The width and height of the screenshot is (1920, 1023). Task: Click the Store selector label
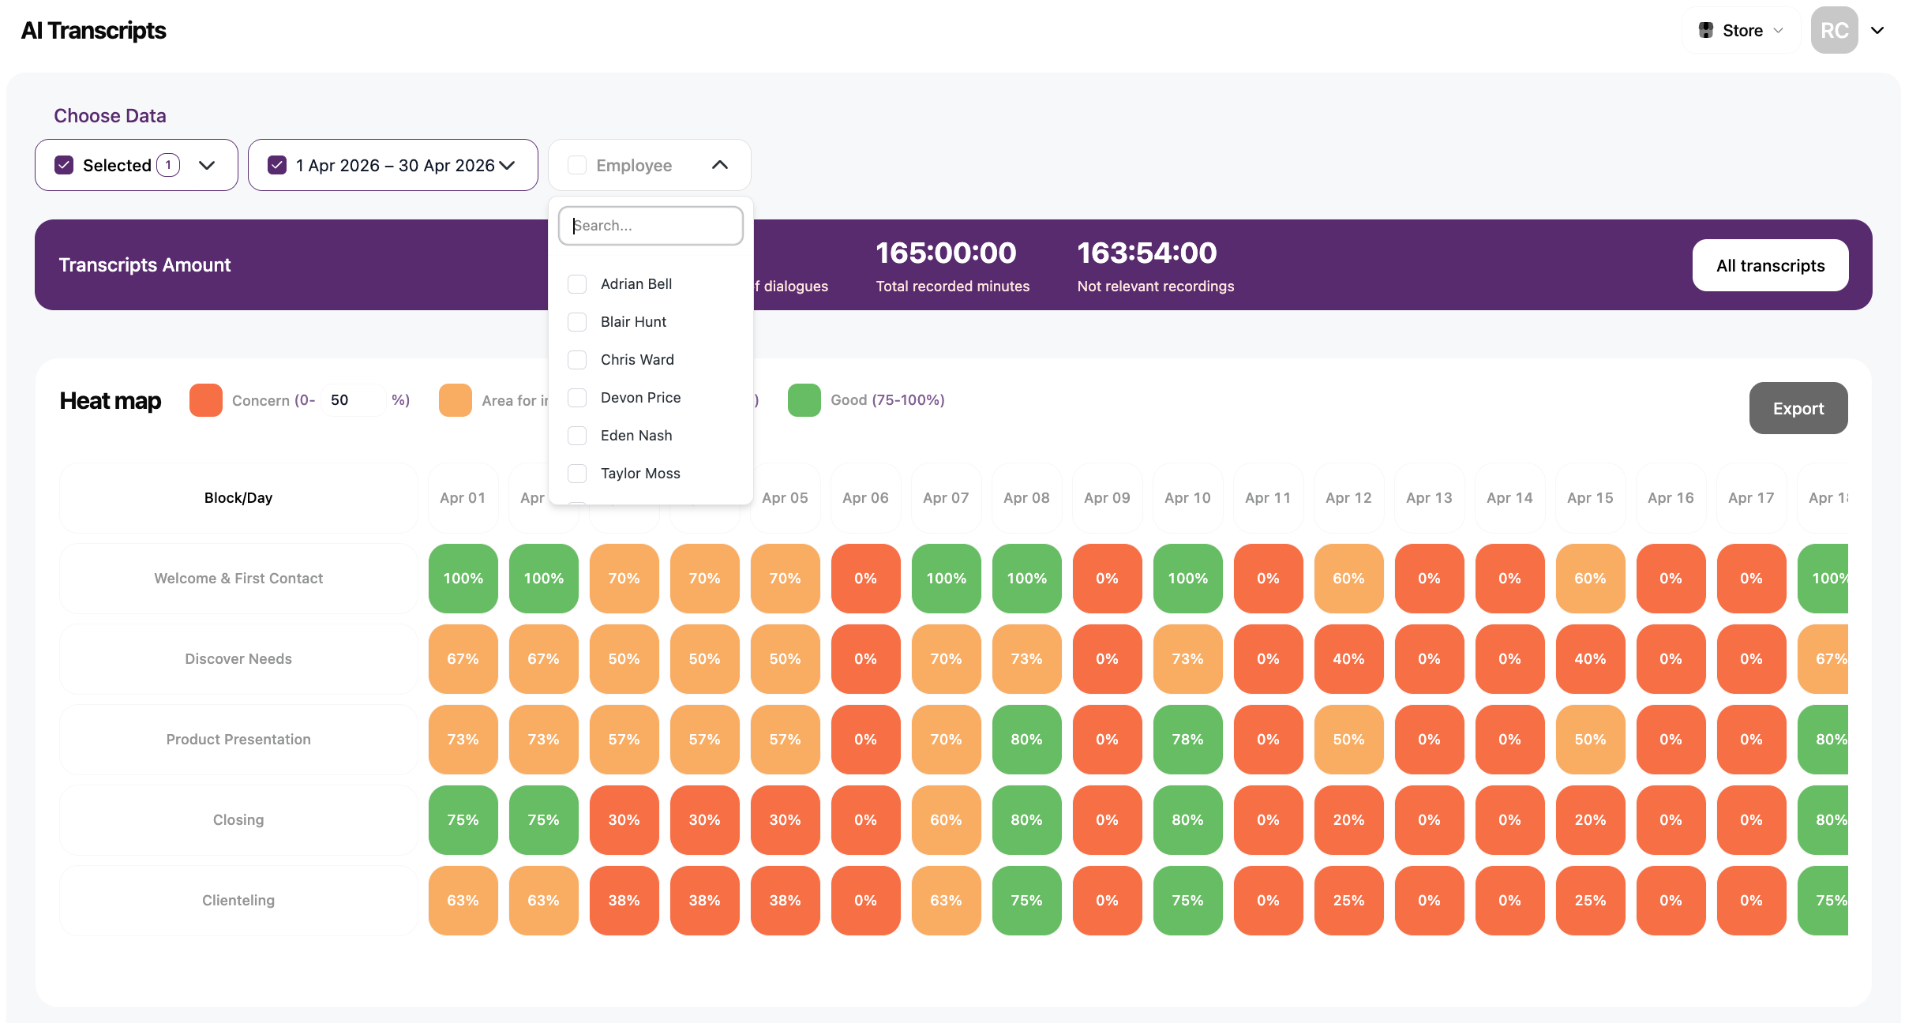pyautogui.click(x=1742, y=31)
